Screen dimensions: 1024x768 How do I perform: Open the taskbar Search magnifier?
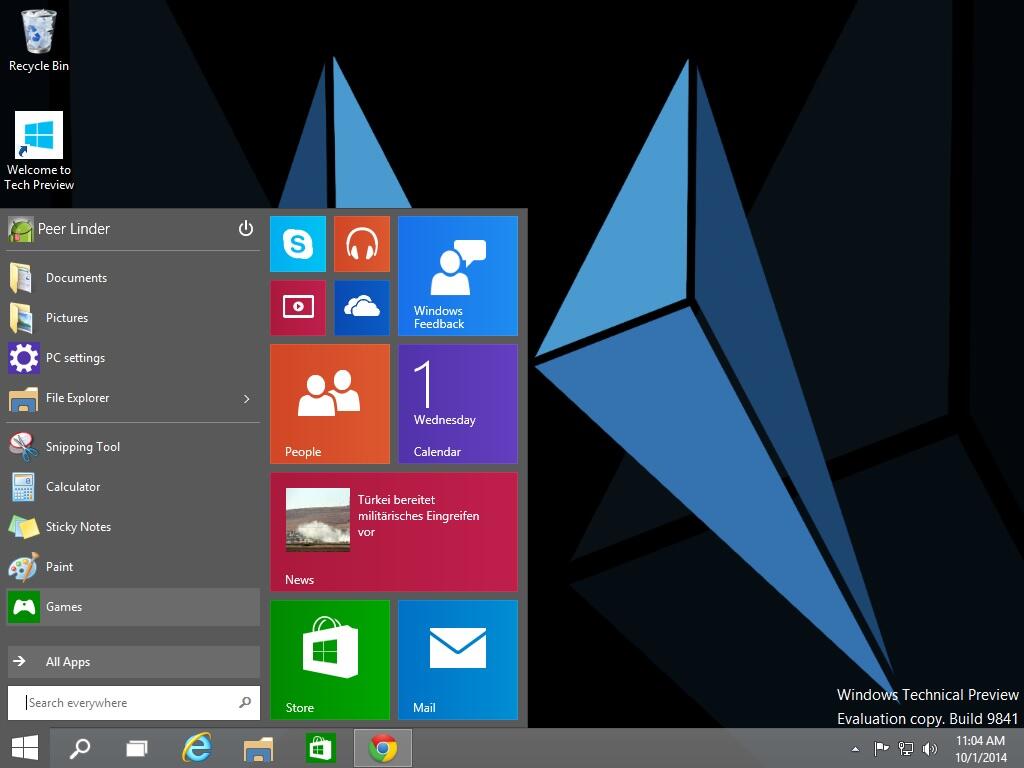pos(80,748)
